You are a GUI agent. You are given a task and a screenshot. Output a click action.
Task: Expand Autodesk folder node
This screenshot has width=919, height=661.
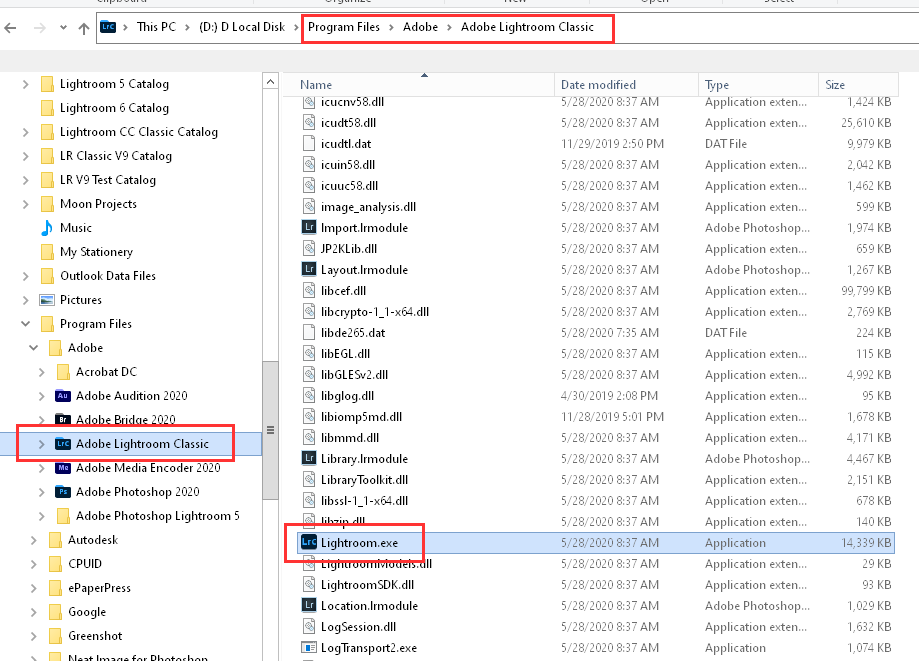[33, 540]
